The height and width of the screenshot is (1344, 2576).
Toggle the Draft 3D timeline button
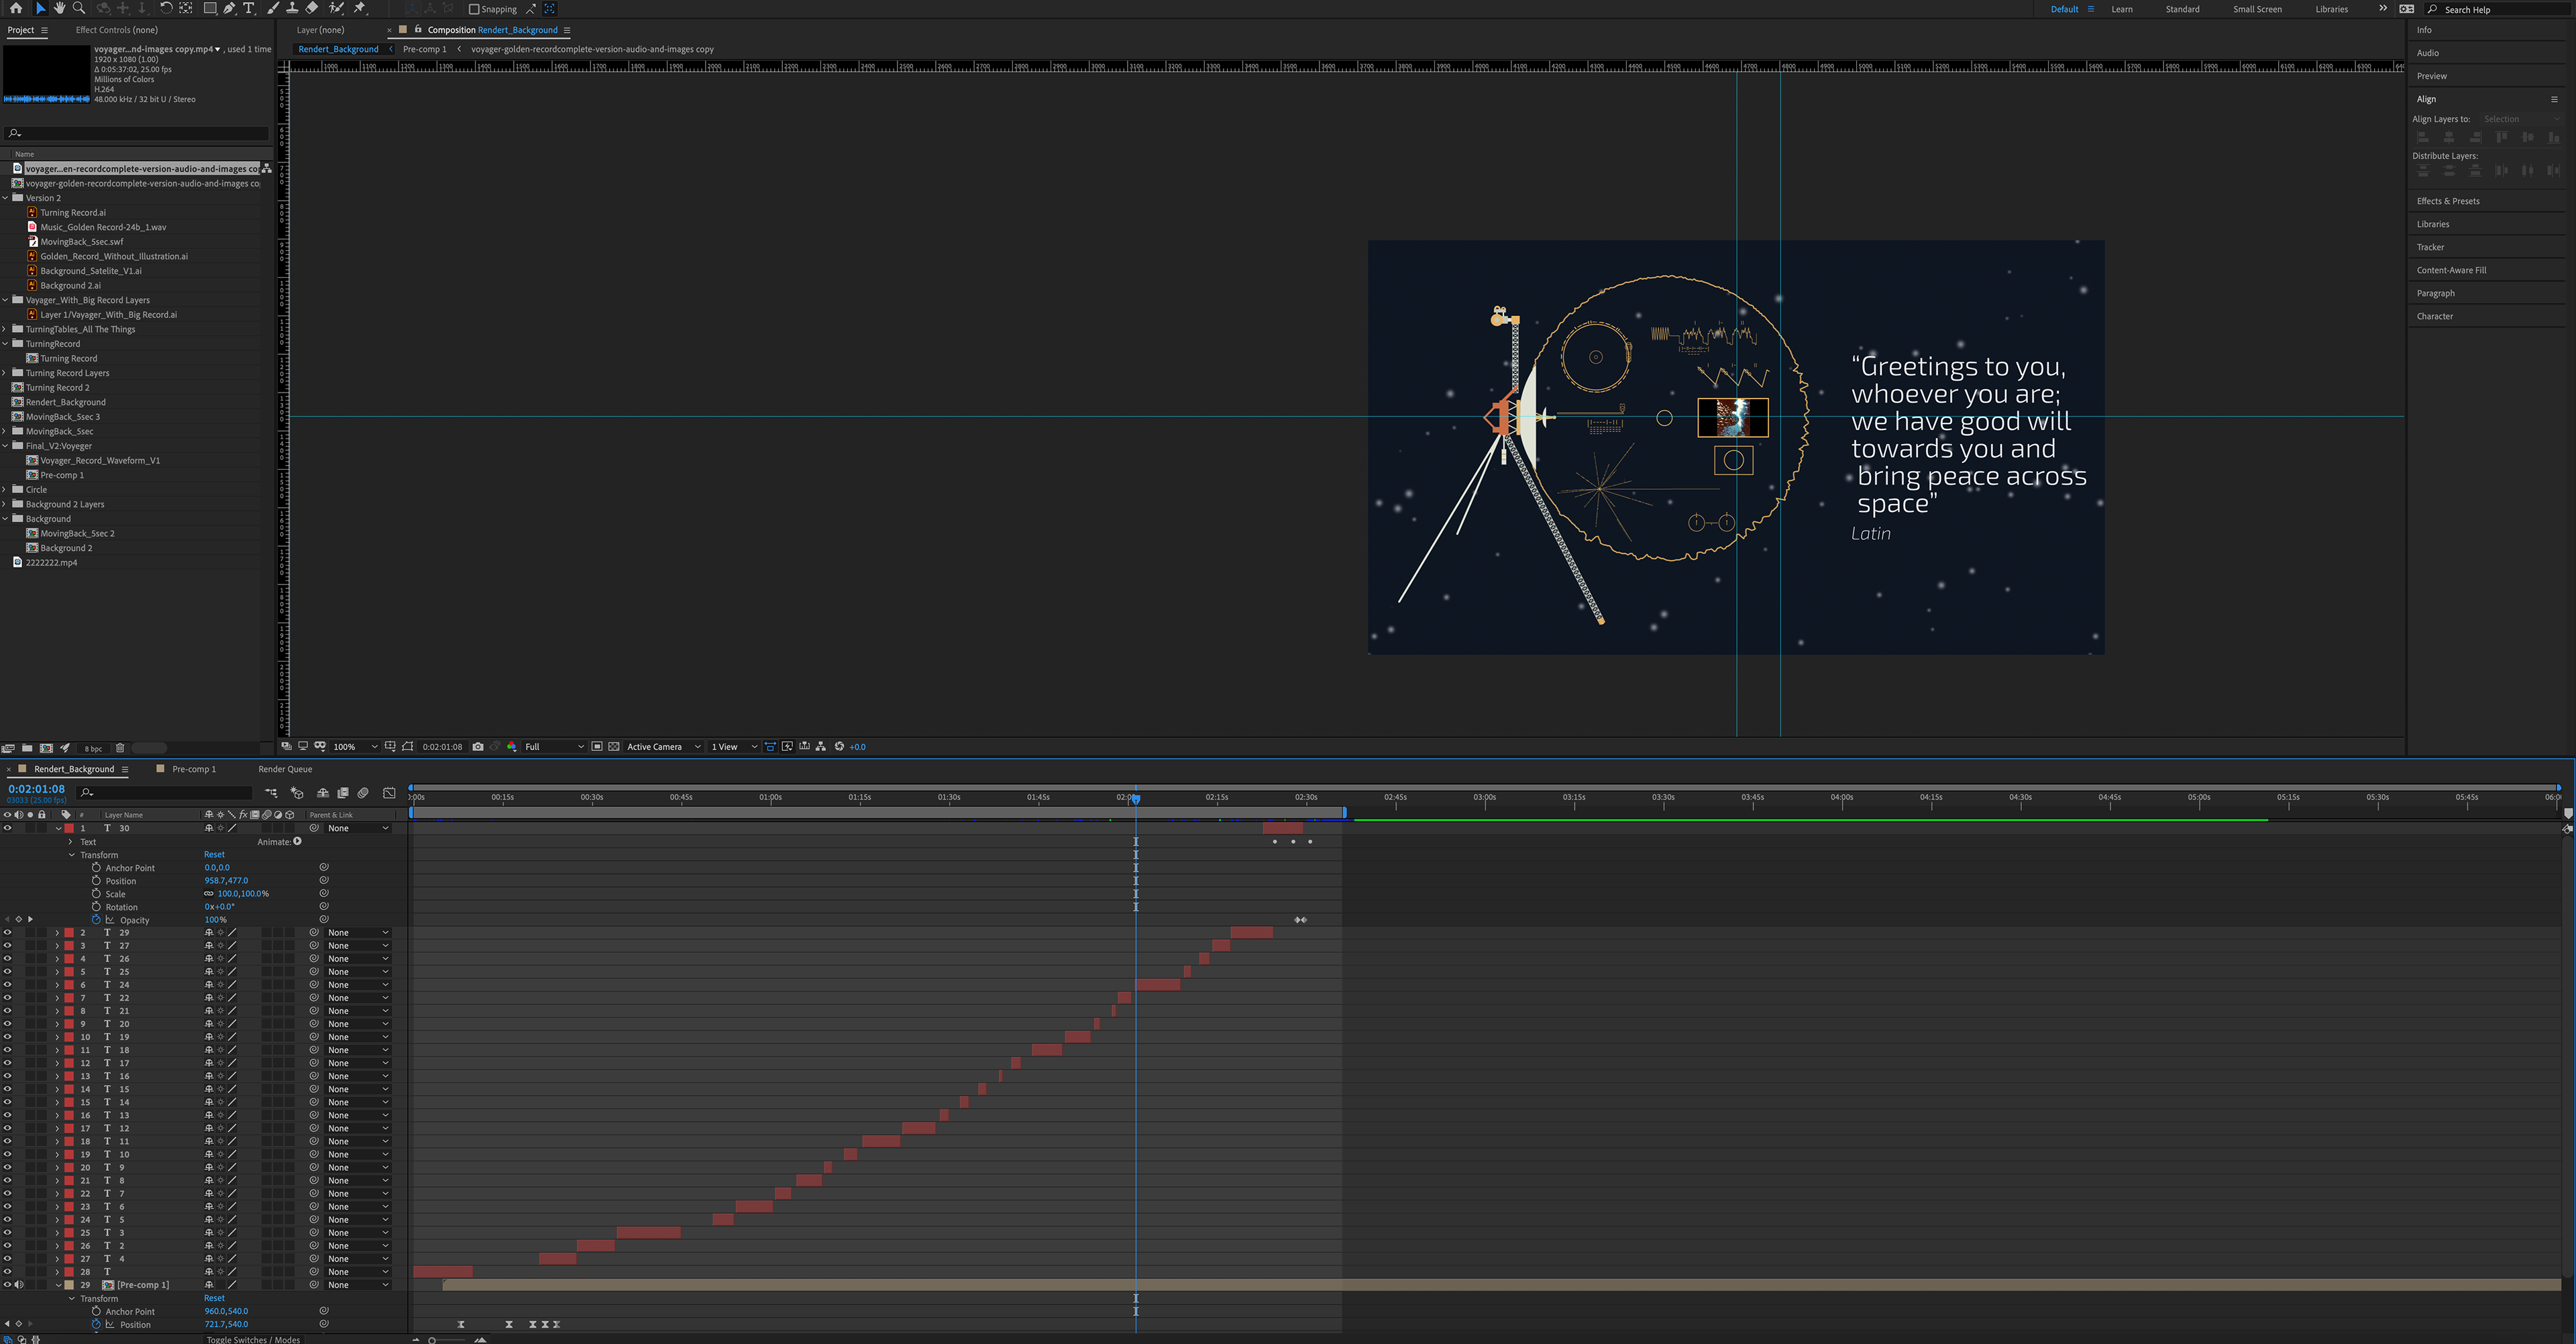tap(297, 793)
